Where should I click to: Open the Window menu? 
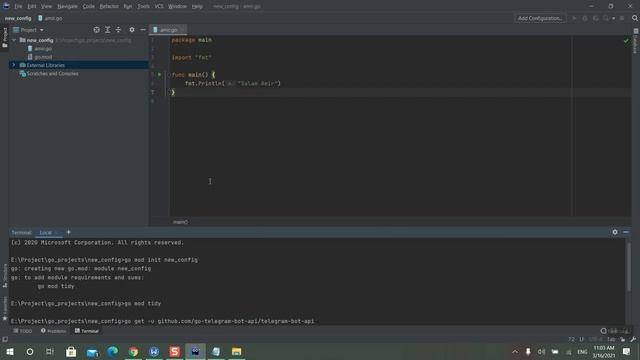click(178, 7)
